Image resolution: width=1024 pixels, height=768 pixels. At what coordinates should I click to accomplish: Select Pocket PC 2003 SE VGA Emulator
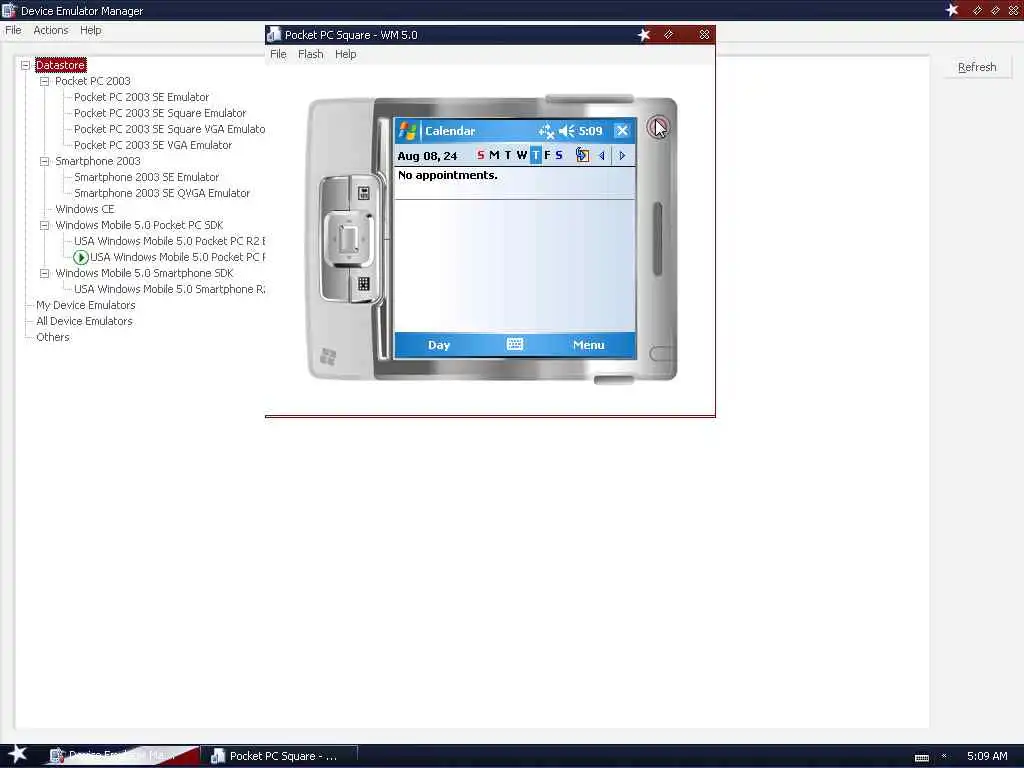coord(153,145)
